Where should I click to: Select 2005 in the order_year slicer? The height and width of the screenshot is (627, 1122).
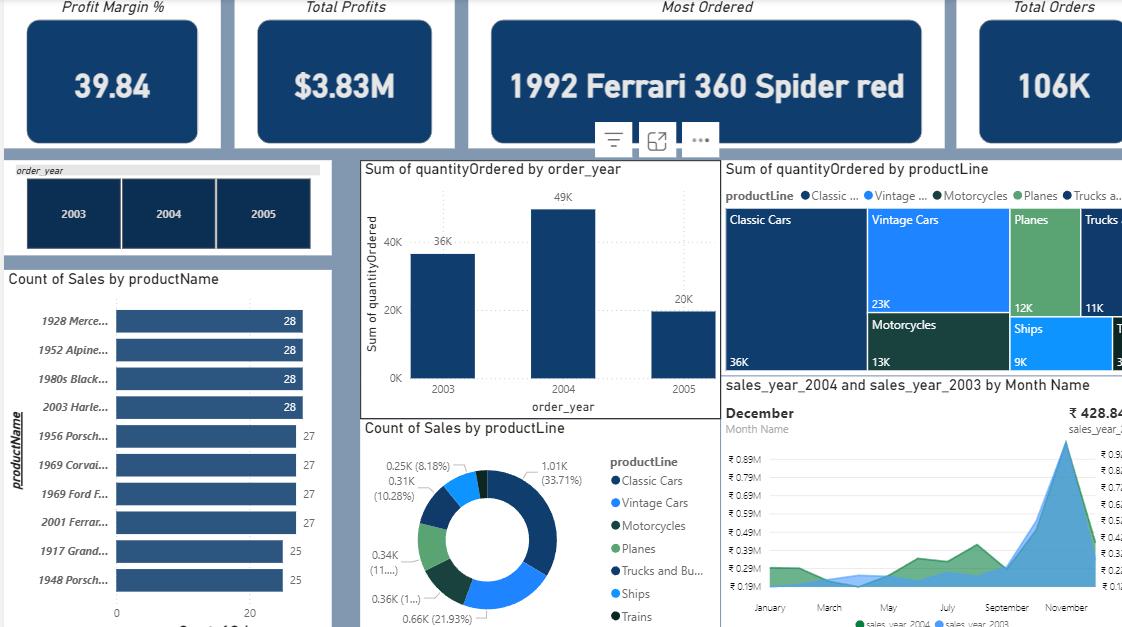point(263,213)
